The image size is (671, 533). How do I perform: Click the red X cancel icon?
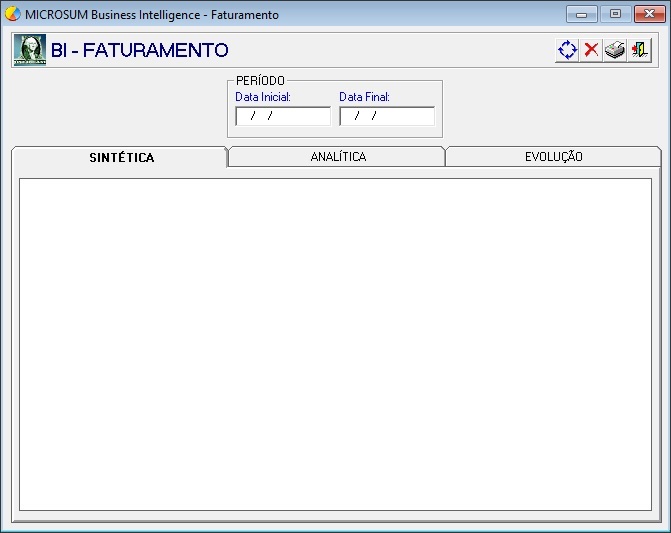pos(591,50)
